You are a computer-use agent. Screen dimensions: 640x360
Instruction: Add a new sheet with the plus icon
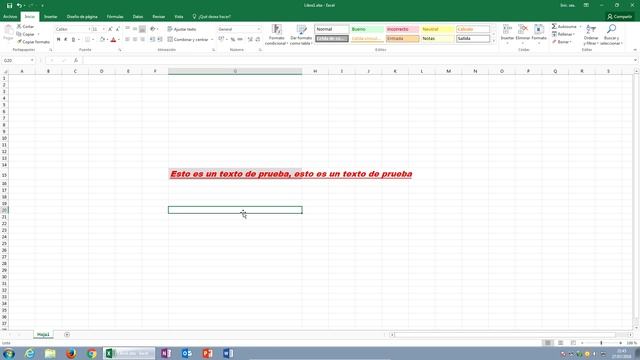(x=67, y=335)
